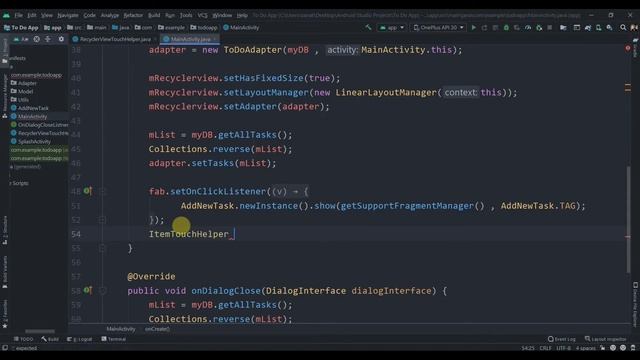The image size is (640, 360).
Task: Open the Build tool window
Action: [x=50, y=339]
